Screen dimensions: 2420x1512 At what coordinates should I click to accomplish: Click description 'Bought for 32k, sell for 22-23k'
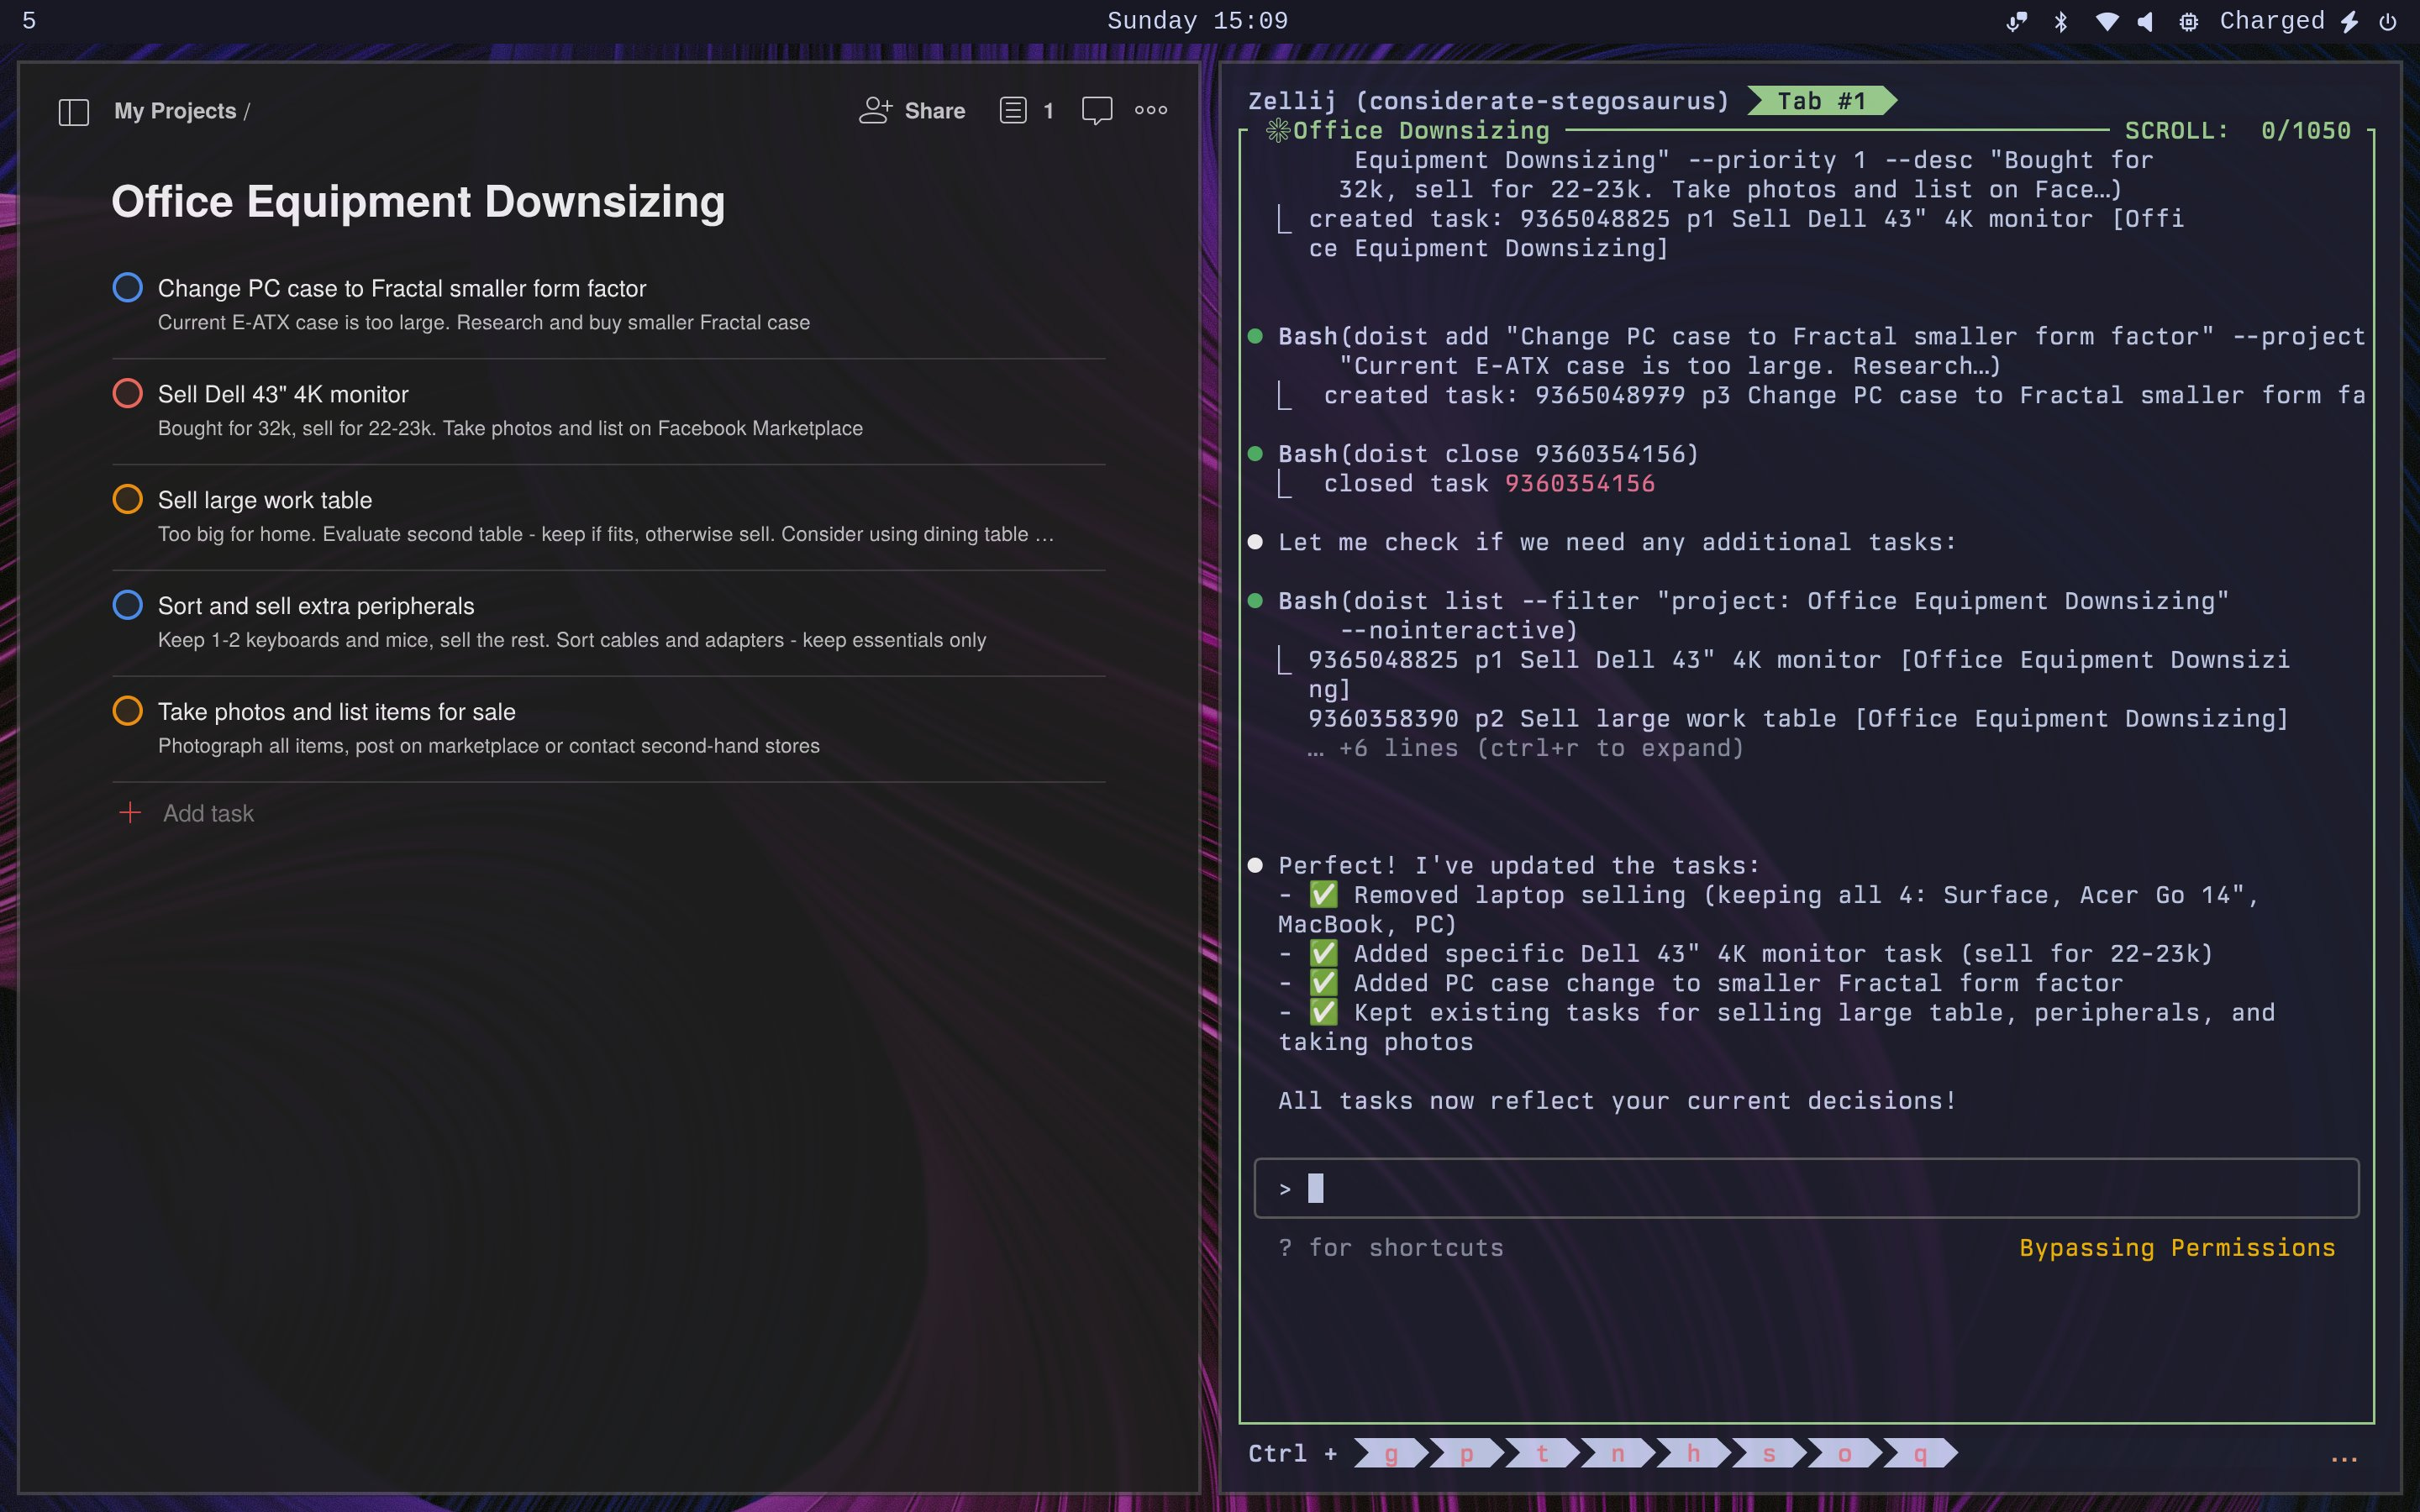(510, 429)
